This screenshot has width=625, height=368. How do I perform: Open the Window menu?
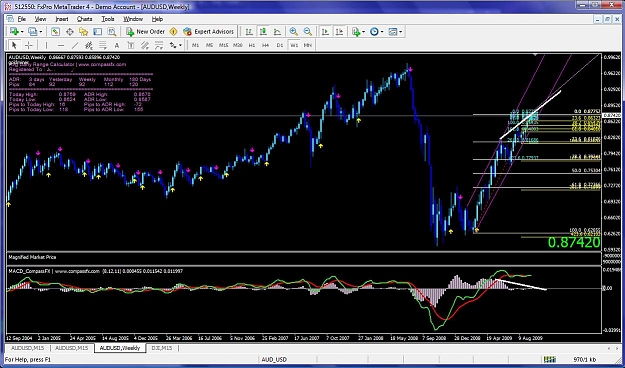pyautogui.click(x=133, y=19)
